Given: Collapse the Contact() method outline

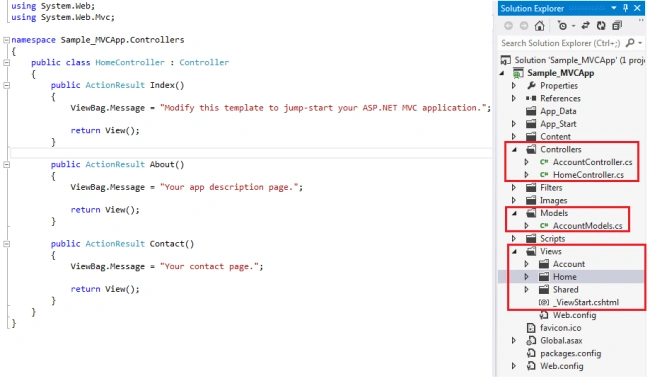Looking at the screenshot, I should coord(6,244).
